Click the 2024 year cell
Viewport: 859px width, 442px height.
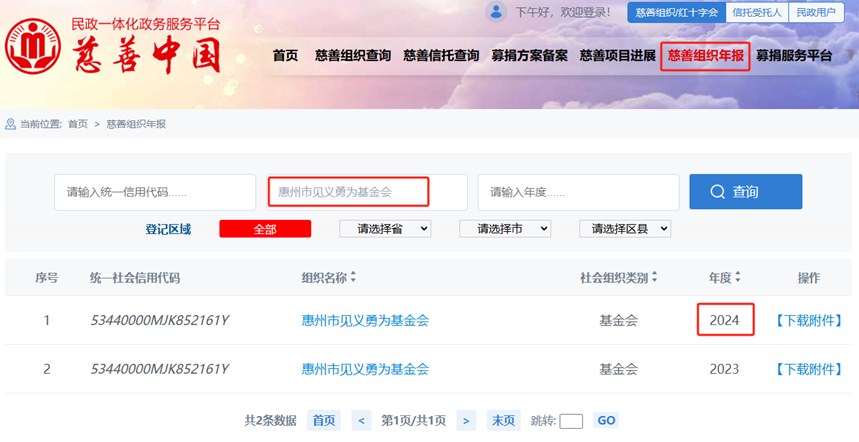725,320
